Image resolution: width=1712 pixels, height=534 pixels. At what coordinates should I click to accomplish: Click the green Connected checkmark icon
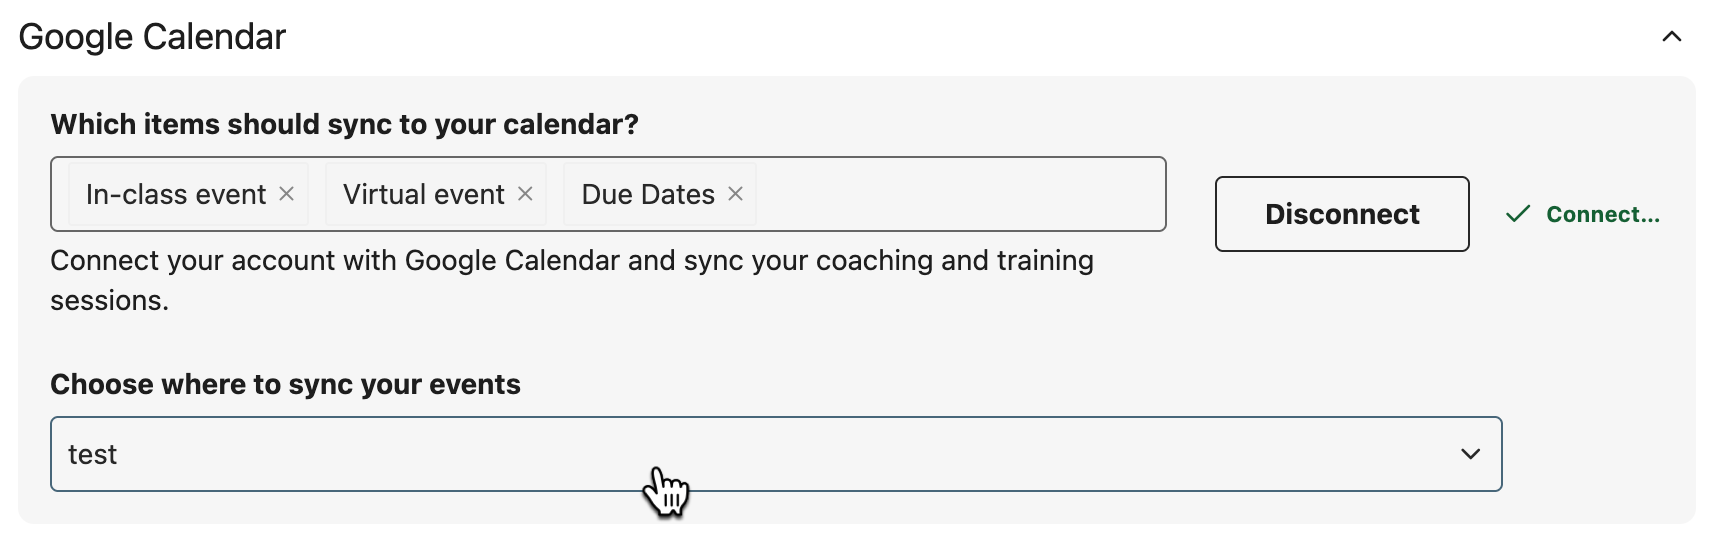pyautogui.click(x=1518, y=214)
